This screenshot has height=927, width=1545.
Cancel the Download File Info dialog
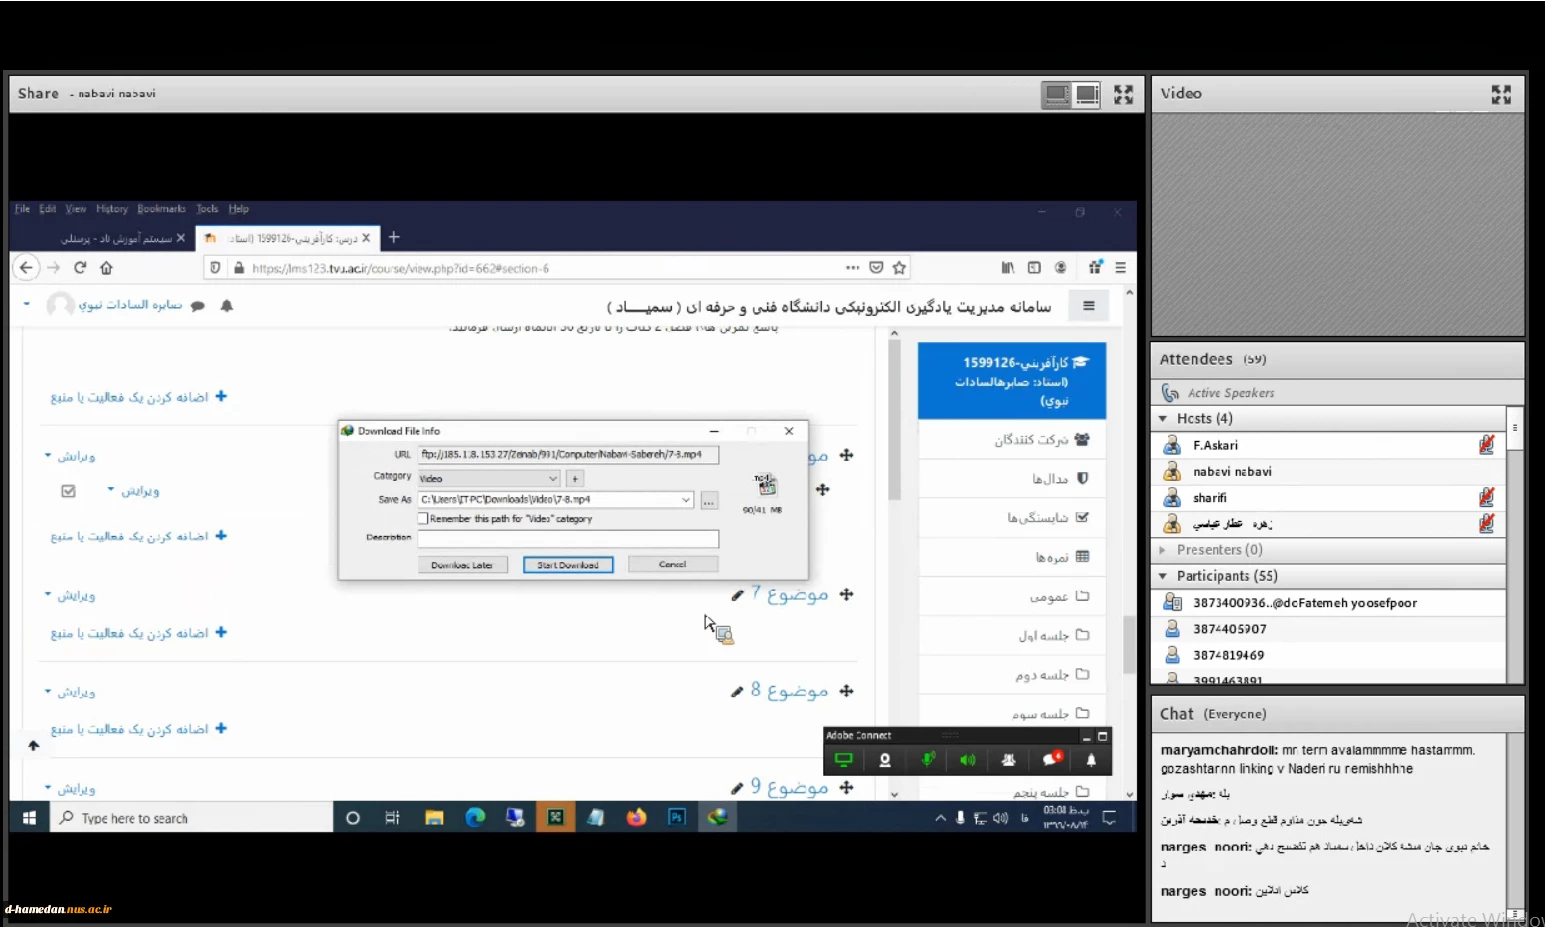tap(672, 564)
